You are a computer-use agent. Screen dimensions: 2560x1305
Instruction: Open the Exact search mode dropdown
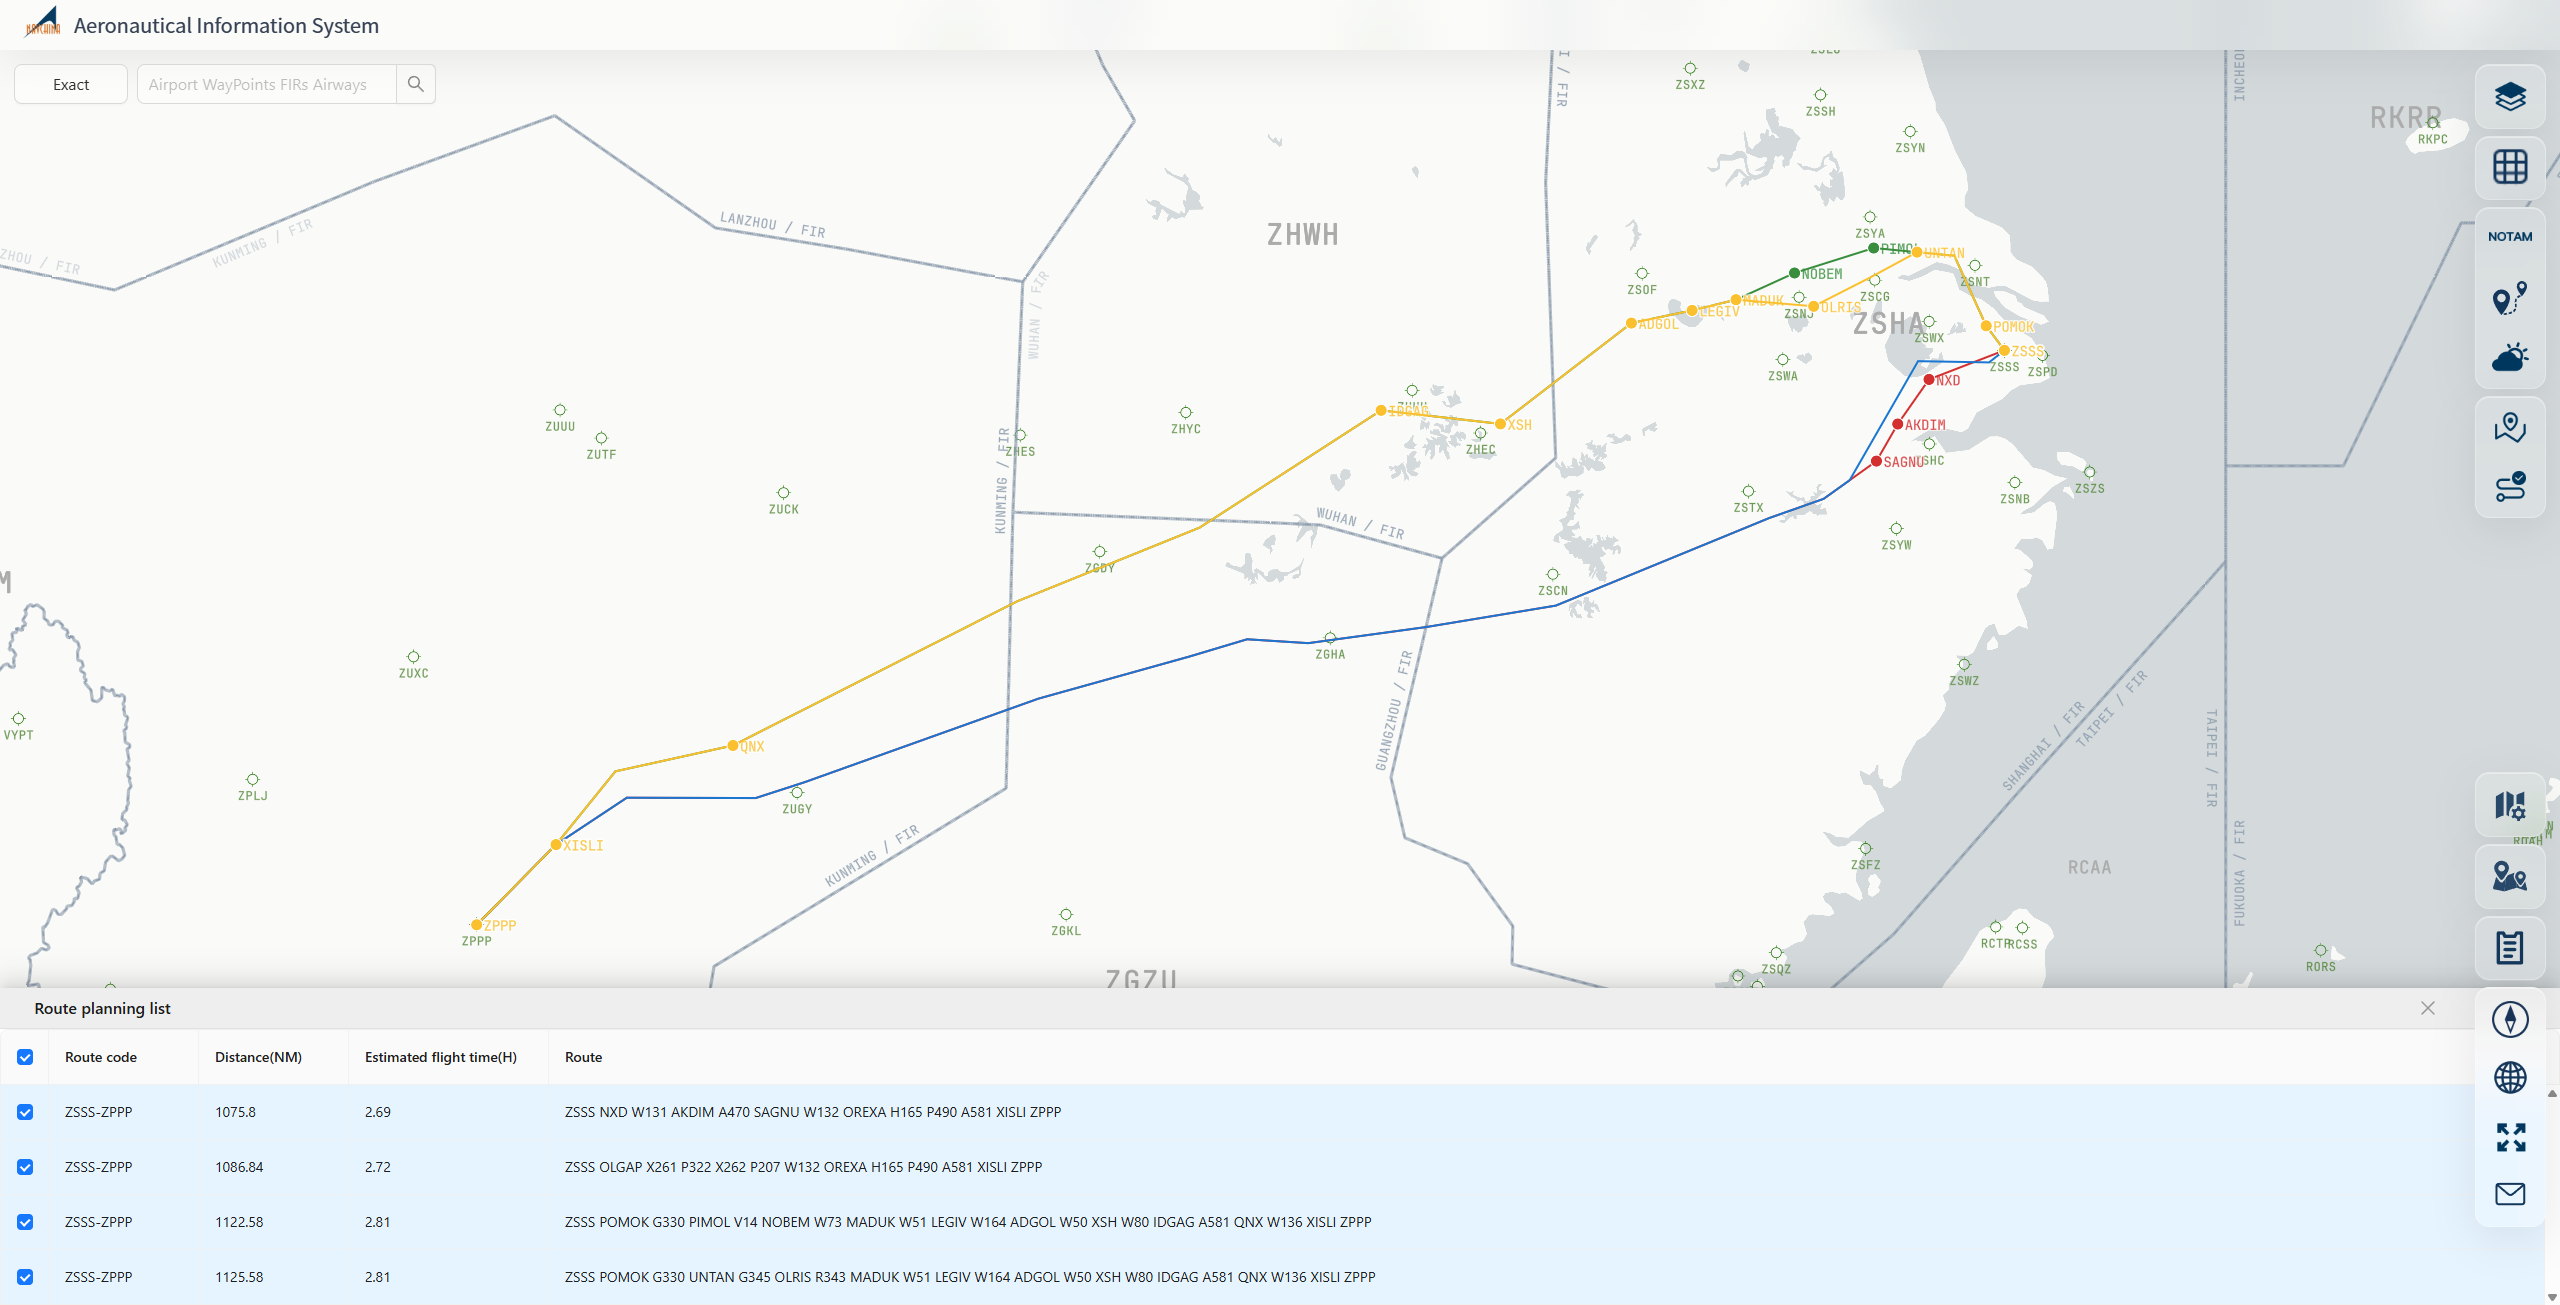point(71,85)
